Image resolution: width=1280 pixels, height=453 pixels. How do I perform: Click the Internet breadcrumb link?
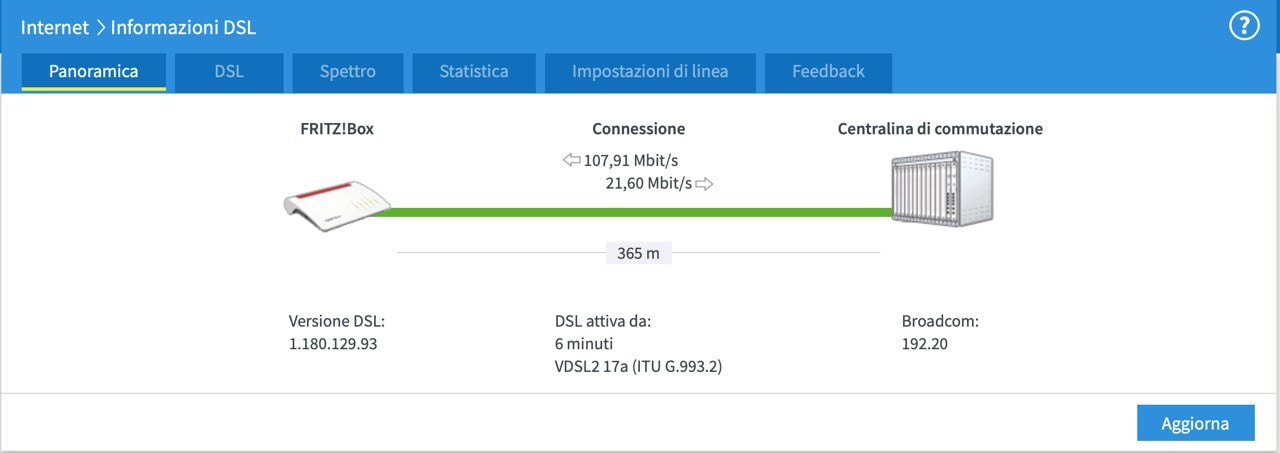[55, 28]
